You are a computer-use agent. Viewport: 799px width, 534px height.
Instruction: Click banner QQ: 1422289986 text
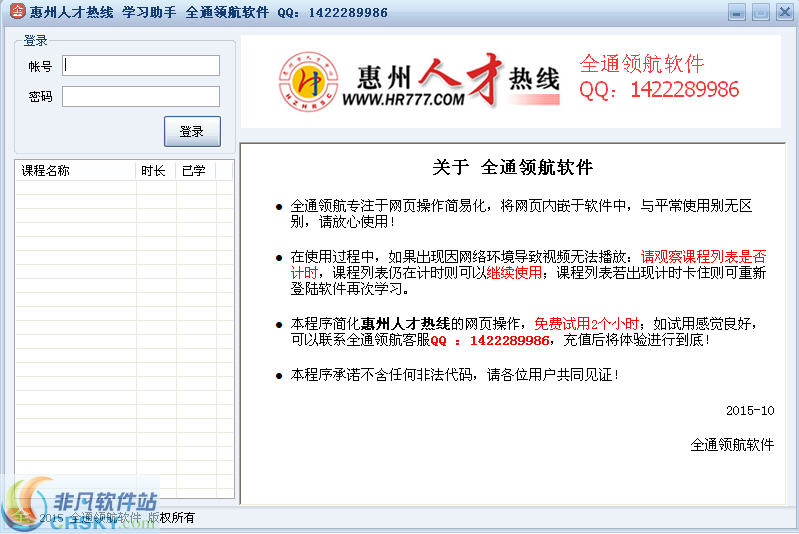pyautogui.click(x=659, y=90)
